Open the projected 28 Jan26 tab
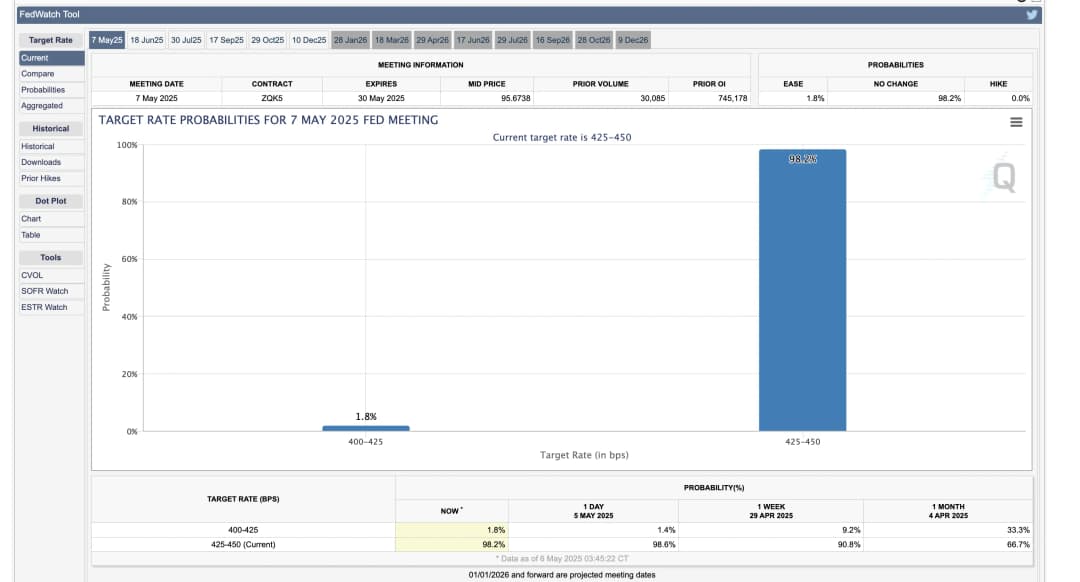The height and width of the screenshot is (582, 1080). click(x=350, y=40)
